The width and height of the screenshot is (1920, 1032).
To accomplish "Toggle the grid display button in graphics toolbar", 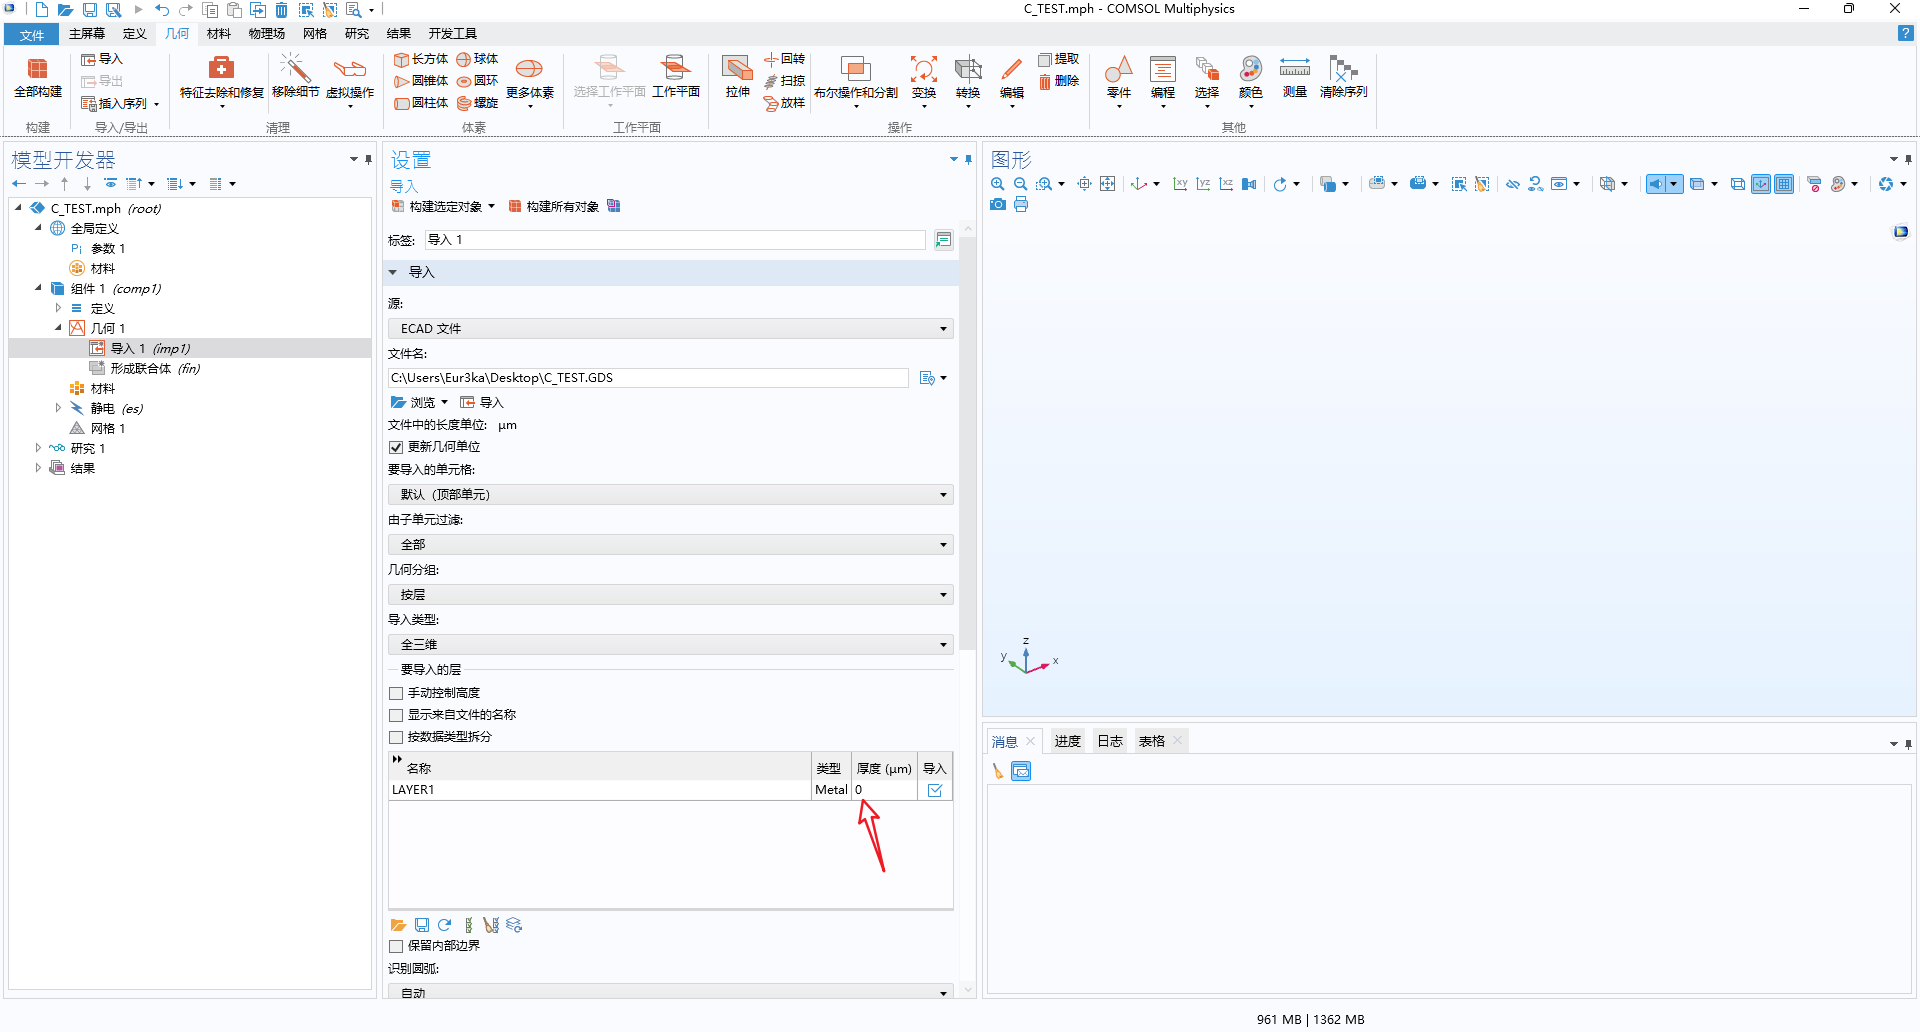I will (1784, 184).
